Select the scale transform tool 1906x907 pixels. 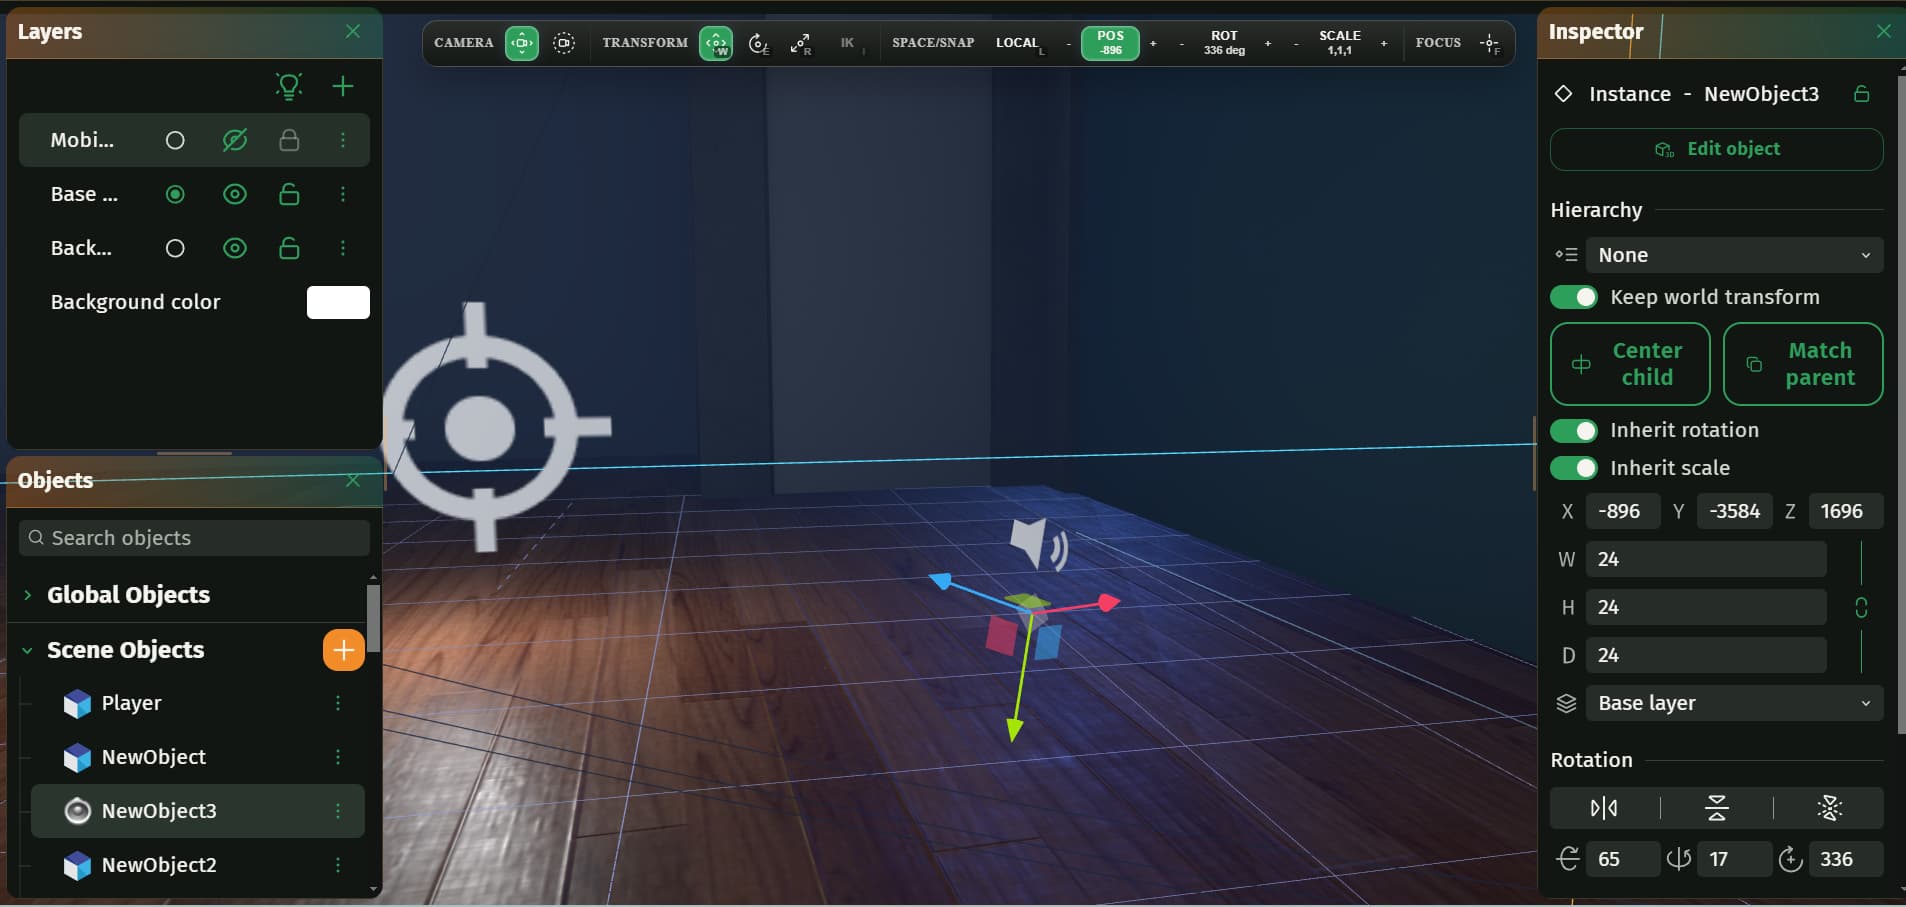[x=800, y=43]
